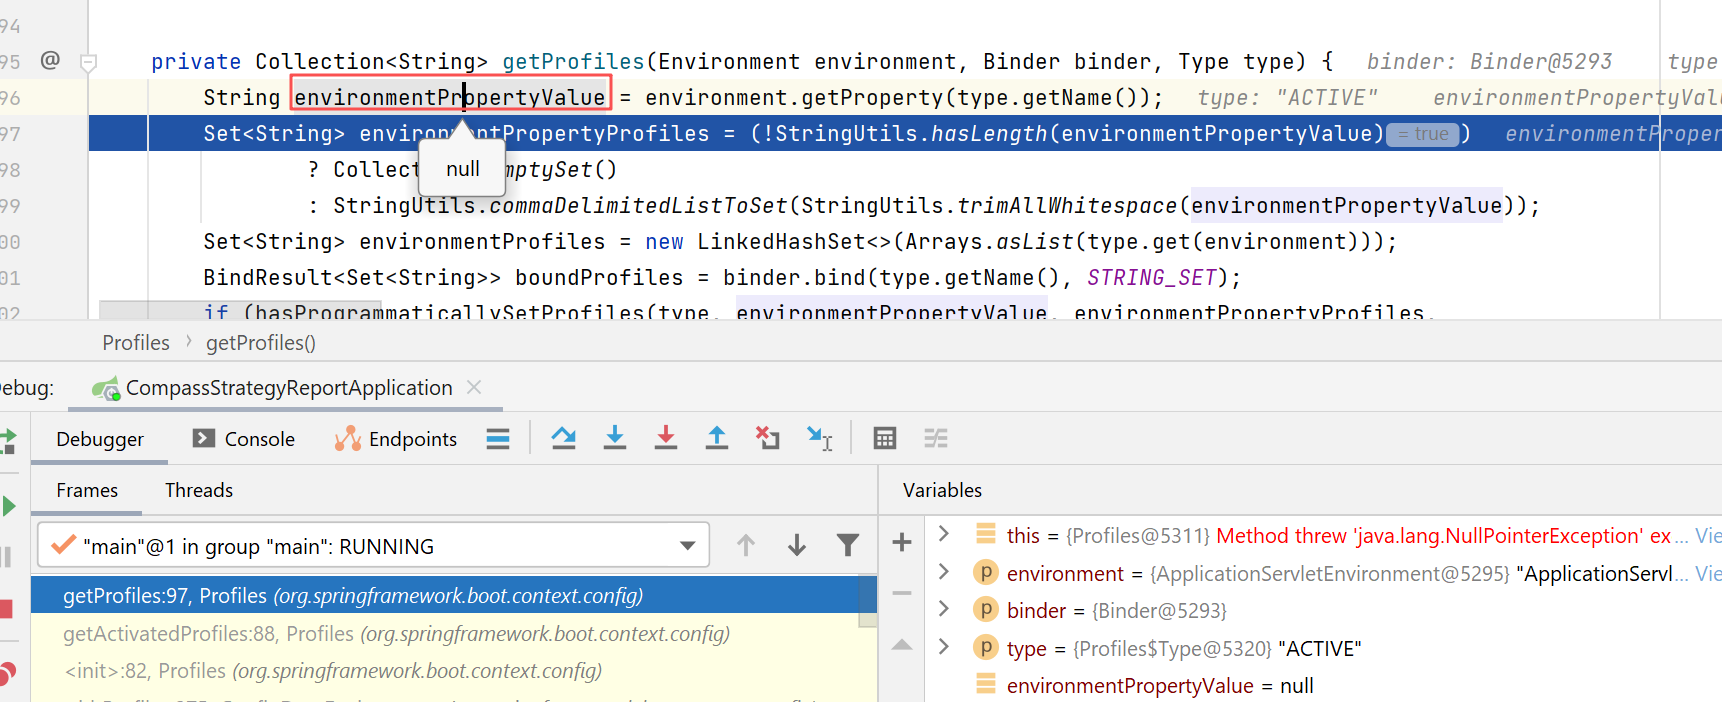Click the Drop Frame icon

pyautogui.click(x=767, y=438)
